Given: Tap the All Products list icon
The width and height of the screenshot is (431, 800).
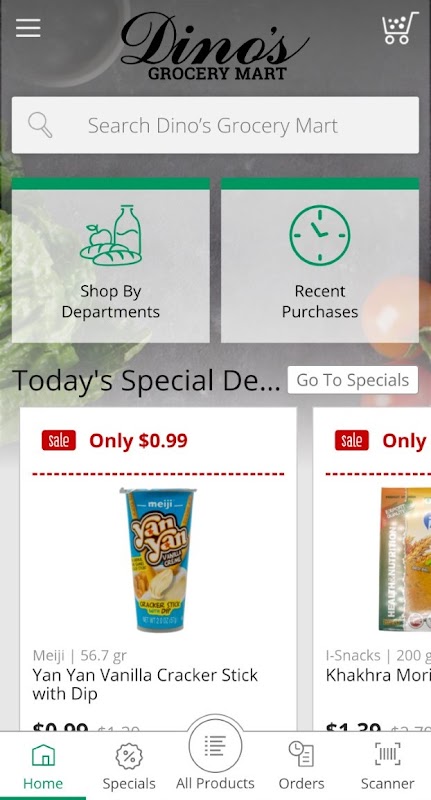Looking at the screenshot, I should pyautogui.click(x=215, y=746).
